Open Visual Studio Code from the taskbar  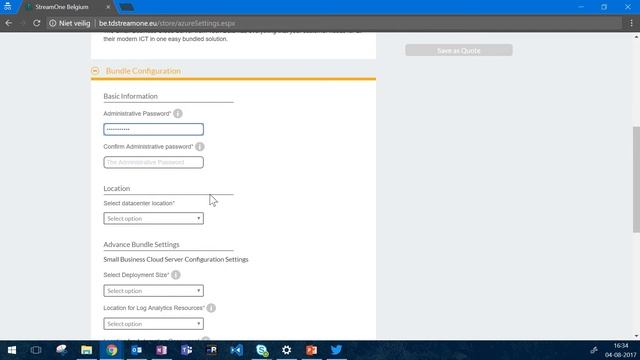237,350
